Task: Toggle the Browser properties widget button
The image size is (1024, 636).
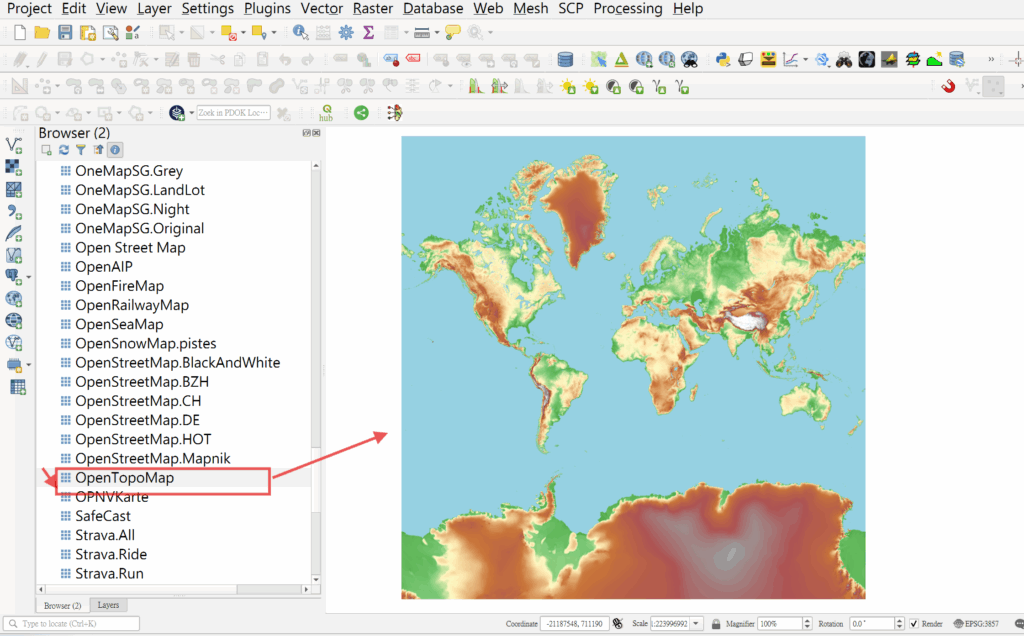Action: [x=115, y=150]
